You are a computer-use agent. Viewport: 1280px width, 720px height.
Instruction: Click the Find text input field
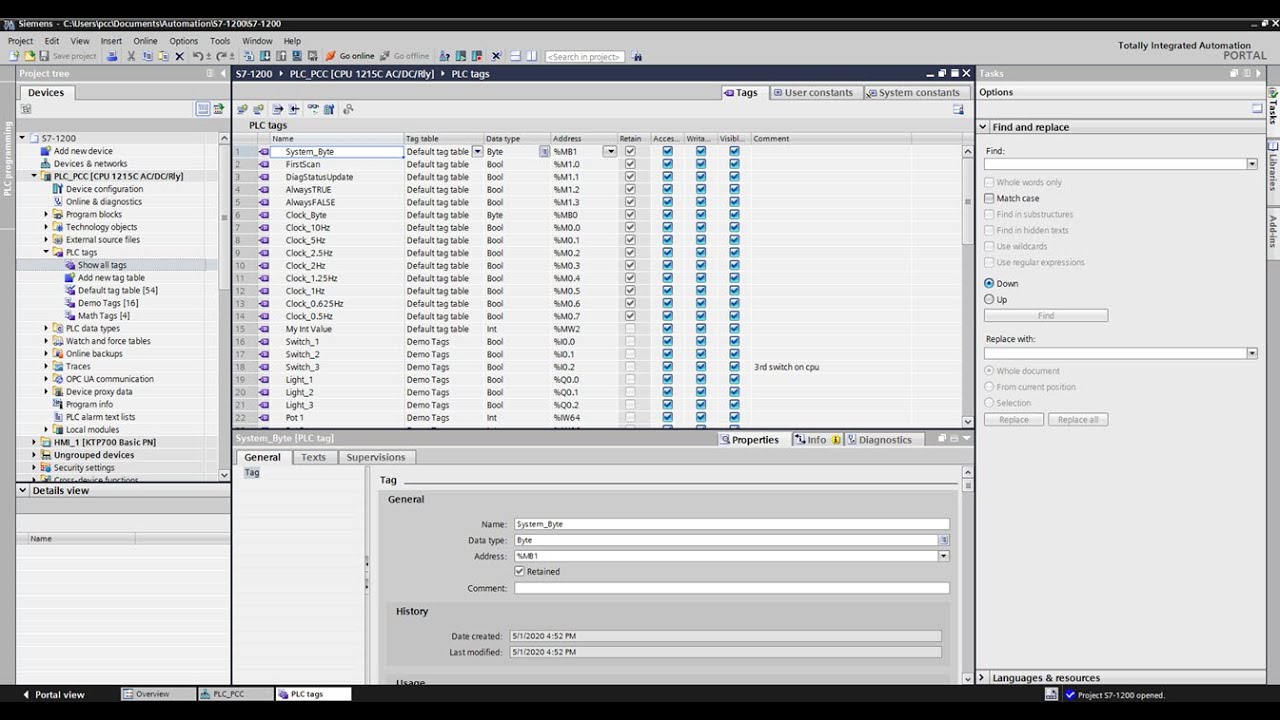point(1115,164)
